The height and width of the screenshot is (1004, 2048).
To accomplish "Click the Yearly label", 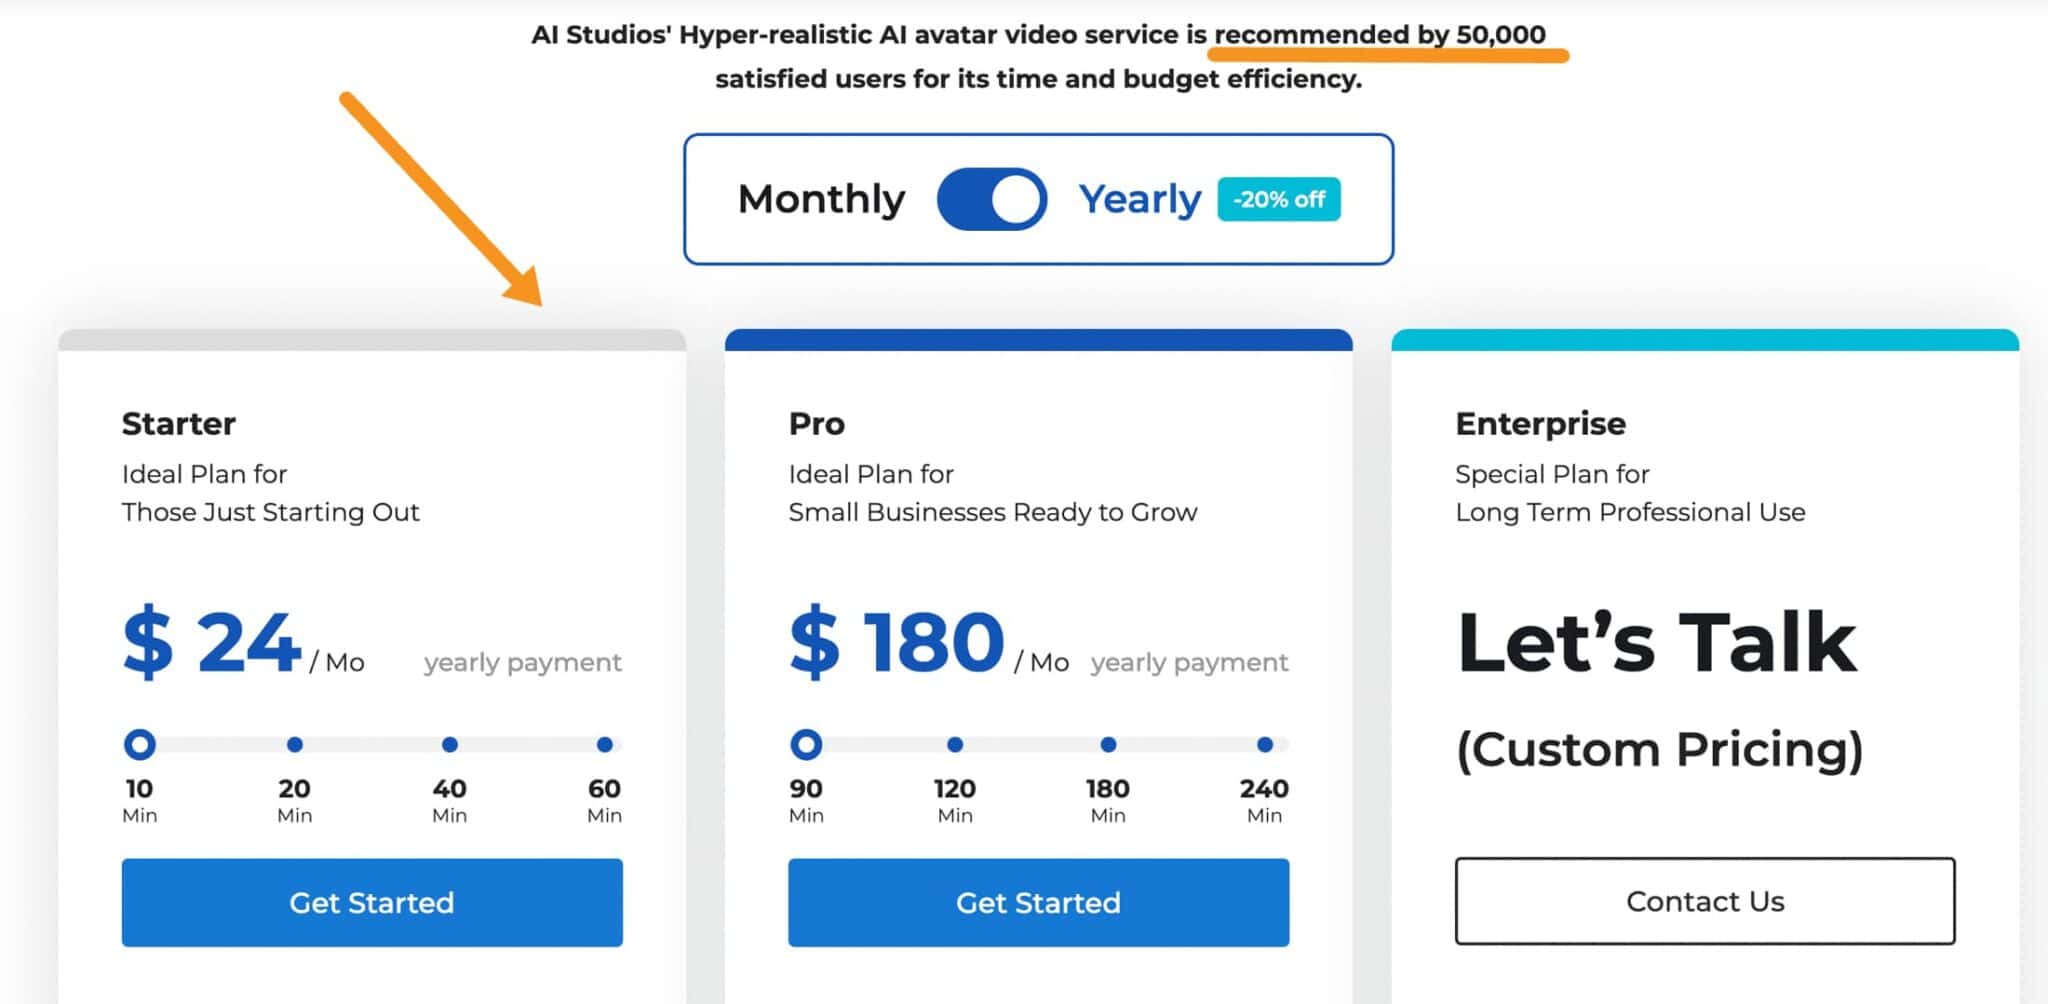I will point(1140,199).
